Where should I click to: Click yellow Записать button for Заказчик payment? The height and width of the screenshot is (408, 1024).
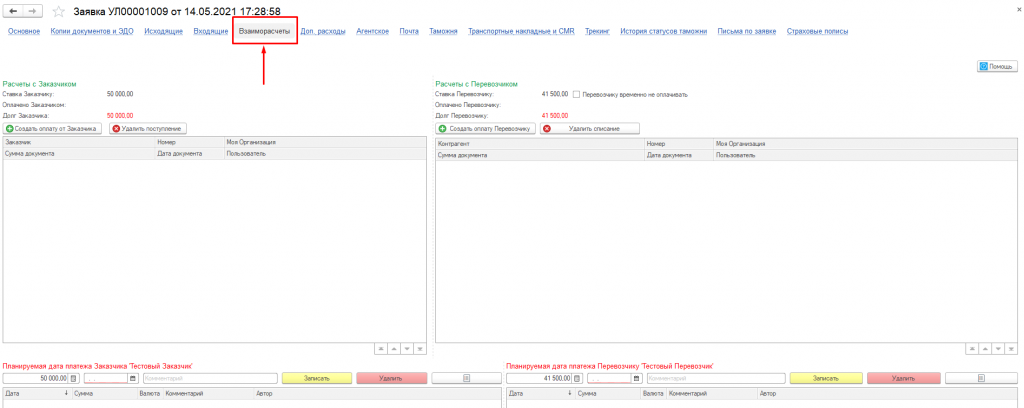point(317,378)
